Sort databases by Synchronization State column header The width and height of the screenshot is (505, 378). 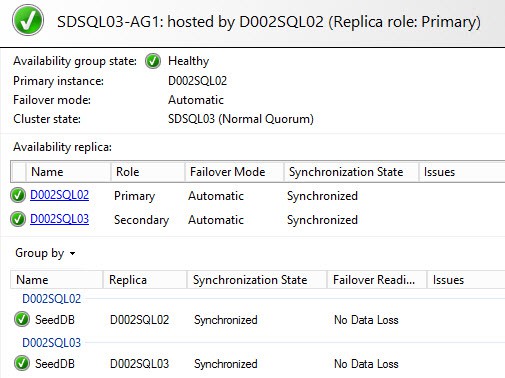point(257,280)
